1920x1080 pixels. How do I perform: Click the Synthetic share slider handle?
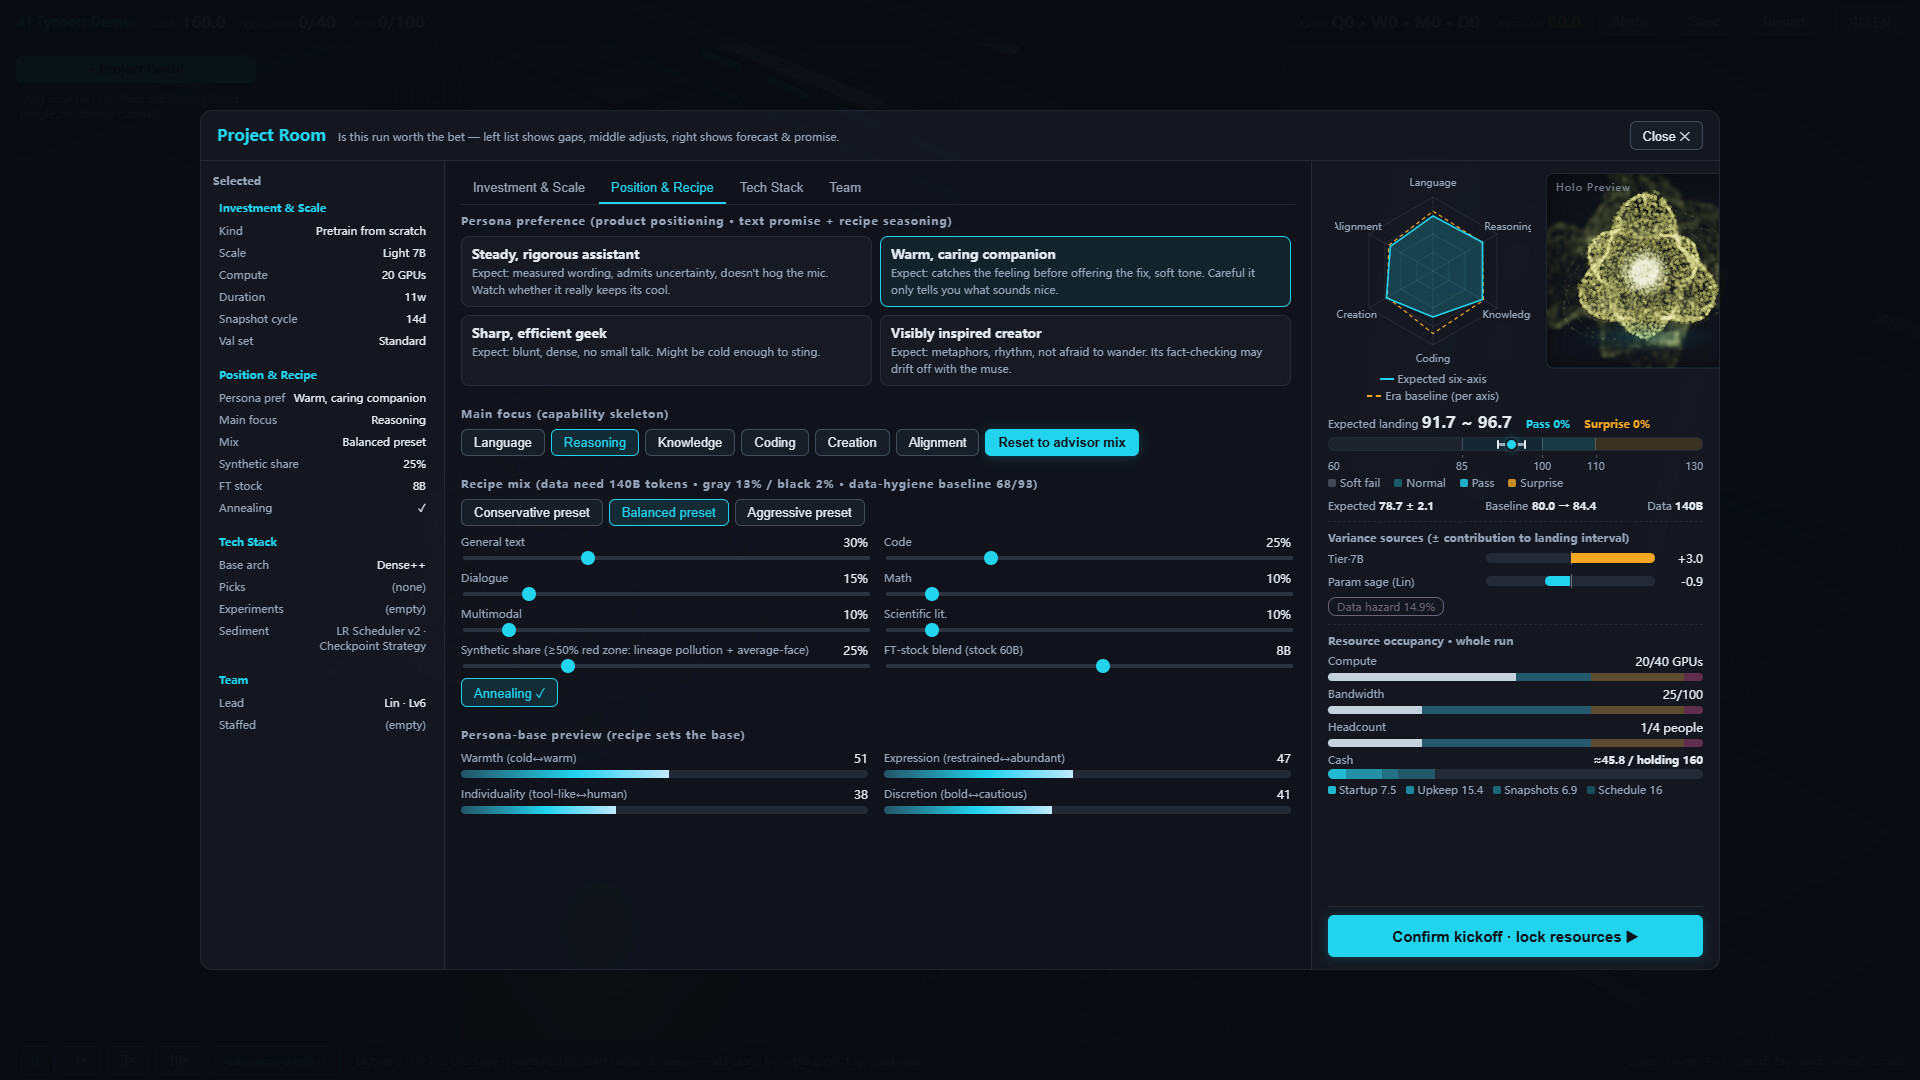(568, 666)
